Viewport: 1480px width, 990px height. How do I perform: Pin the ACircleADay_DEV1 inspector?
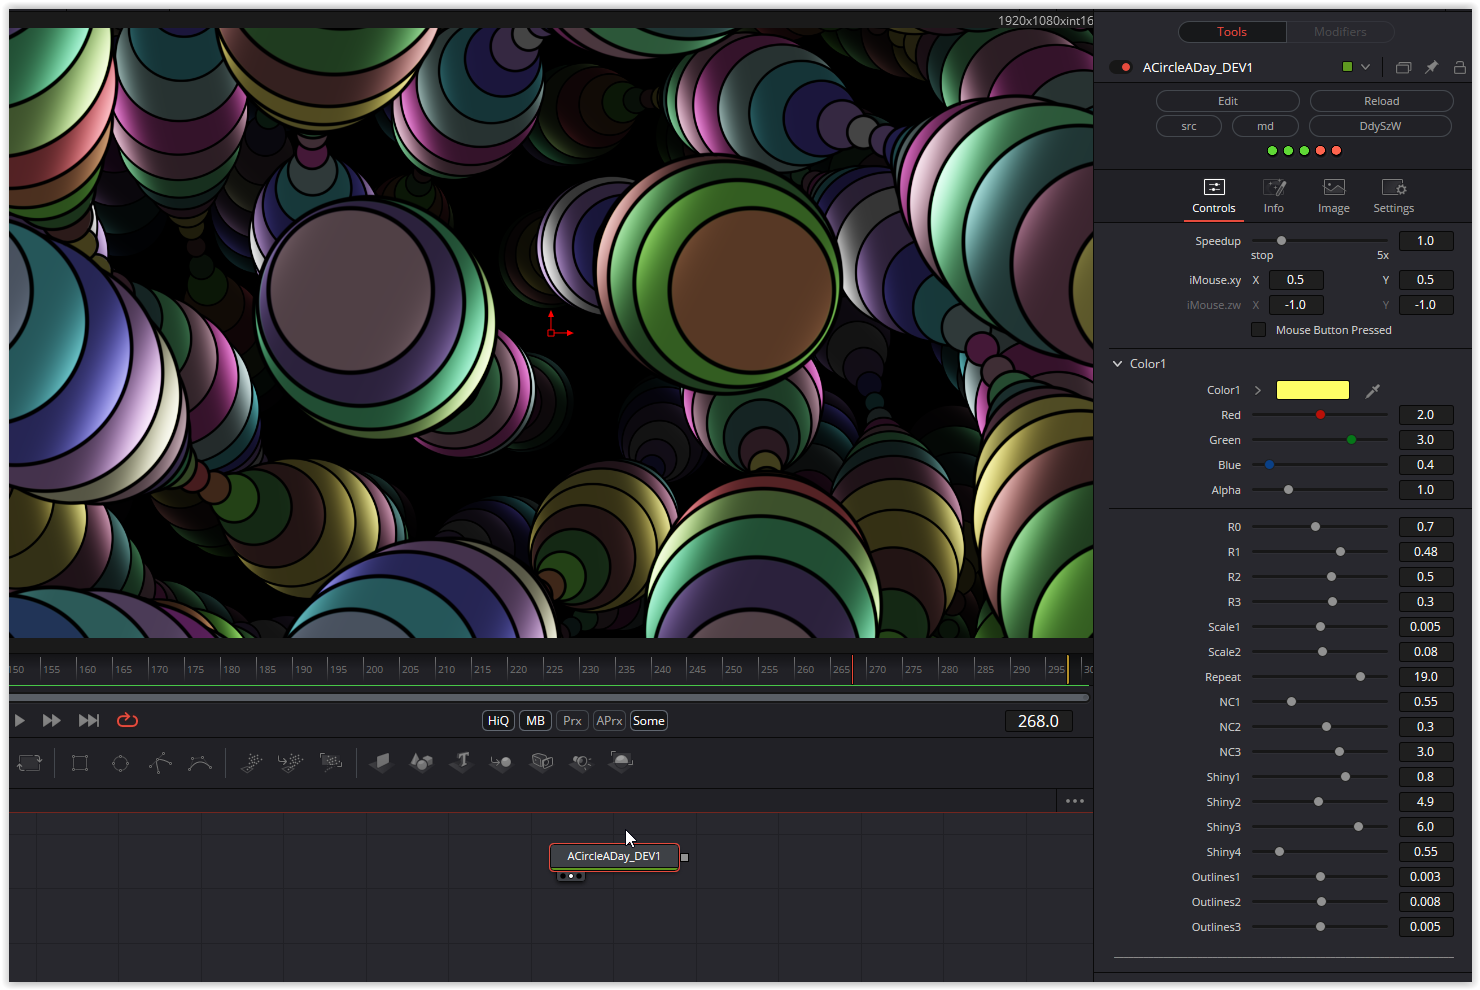[x=1431, y=67]
